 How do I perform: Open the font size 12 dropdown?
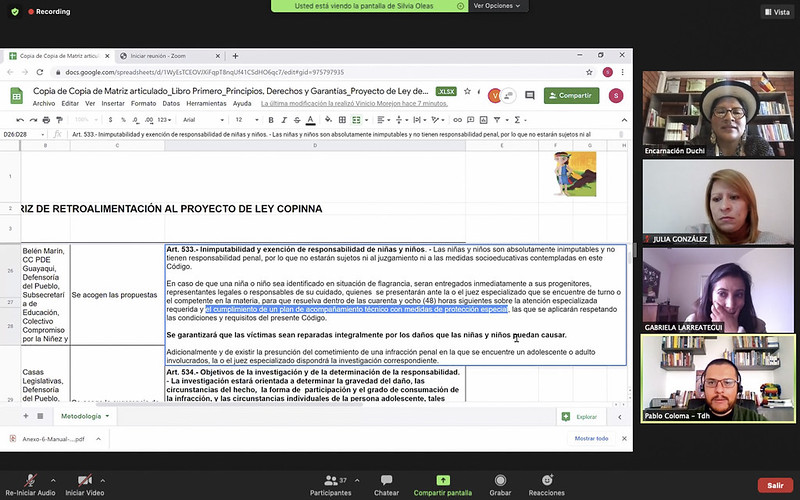[246, 120]
